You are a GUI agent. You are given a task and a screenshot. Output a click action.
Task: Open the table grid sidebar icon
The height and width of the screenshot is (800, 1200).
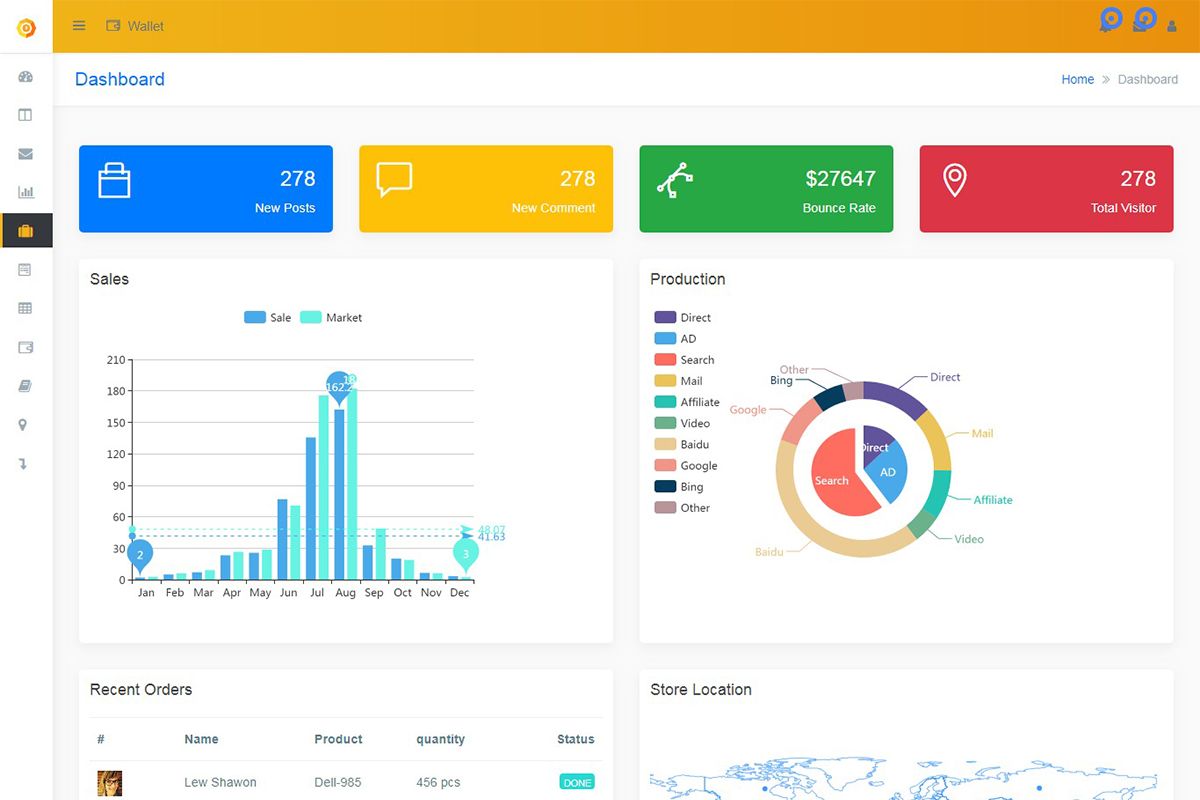point(26,308)
